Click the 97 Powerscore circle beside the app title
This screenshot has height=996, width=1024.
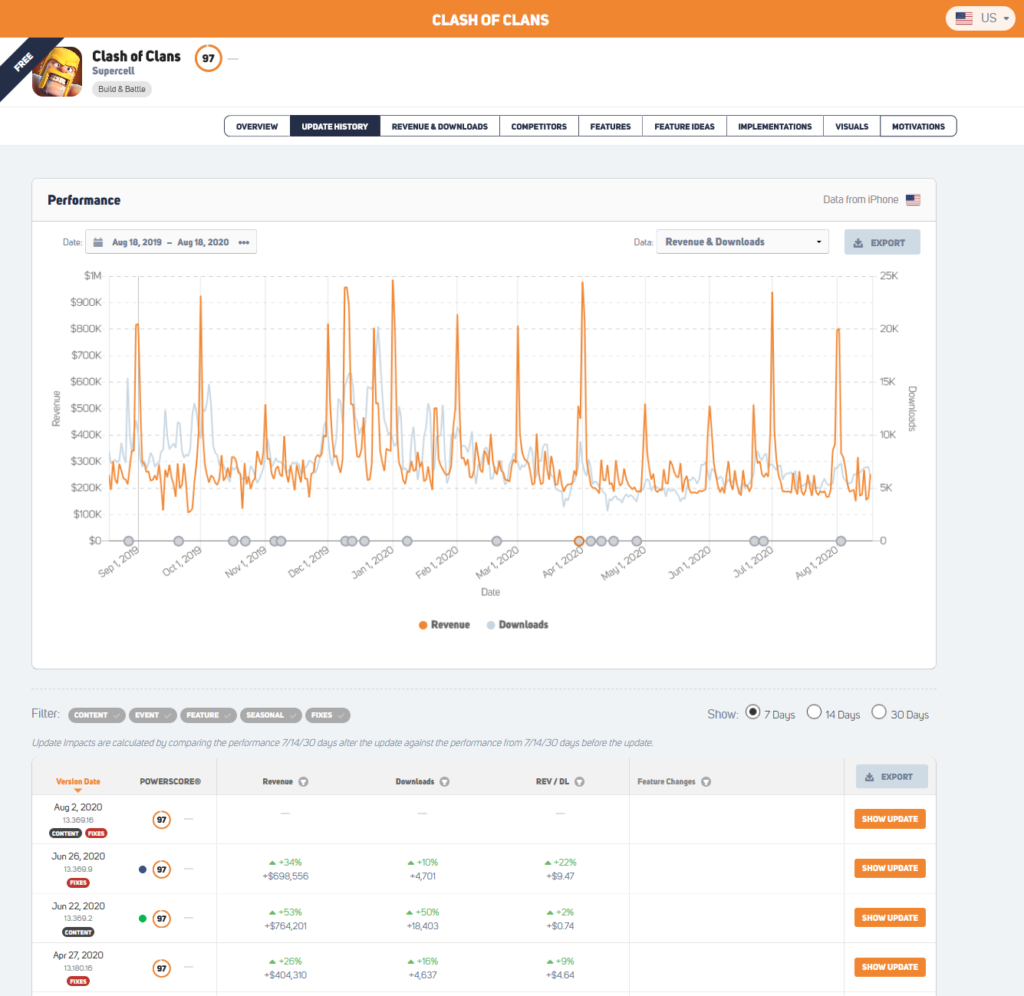click(x=208, y=58)
